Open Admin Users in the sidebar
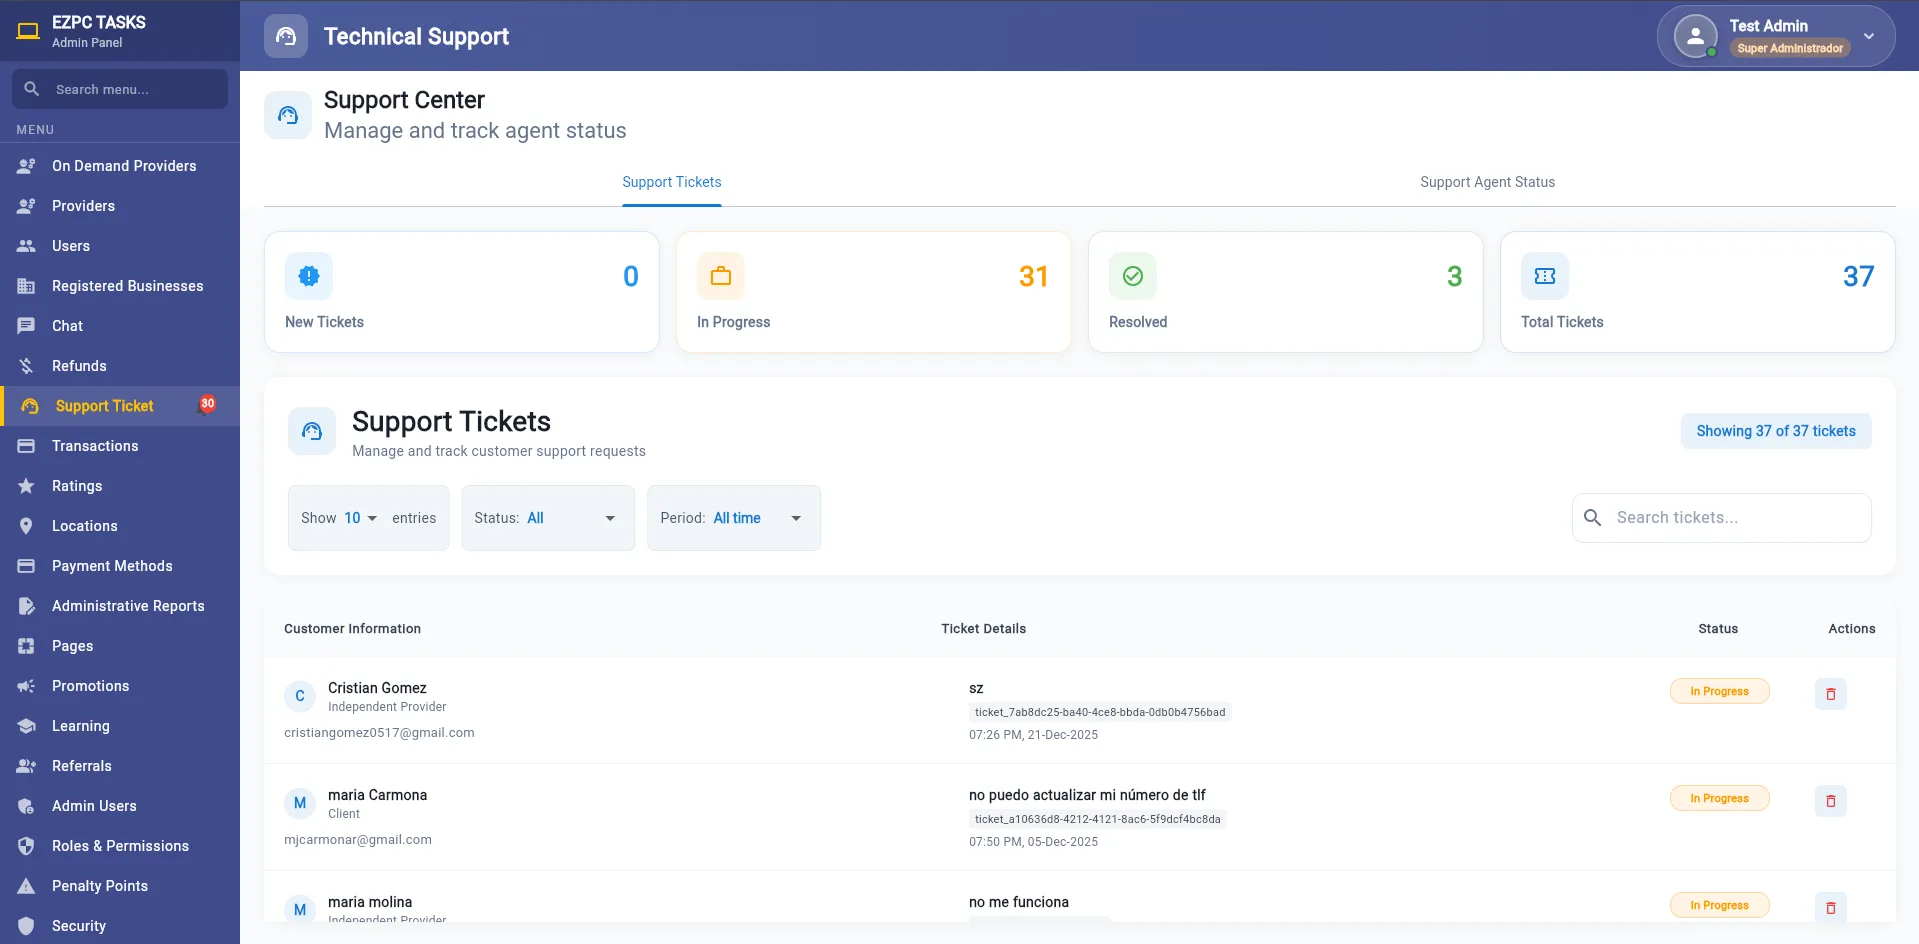The height and width of the screenshot is (944, 1919). click(120, 806)
